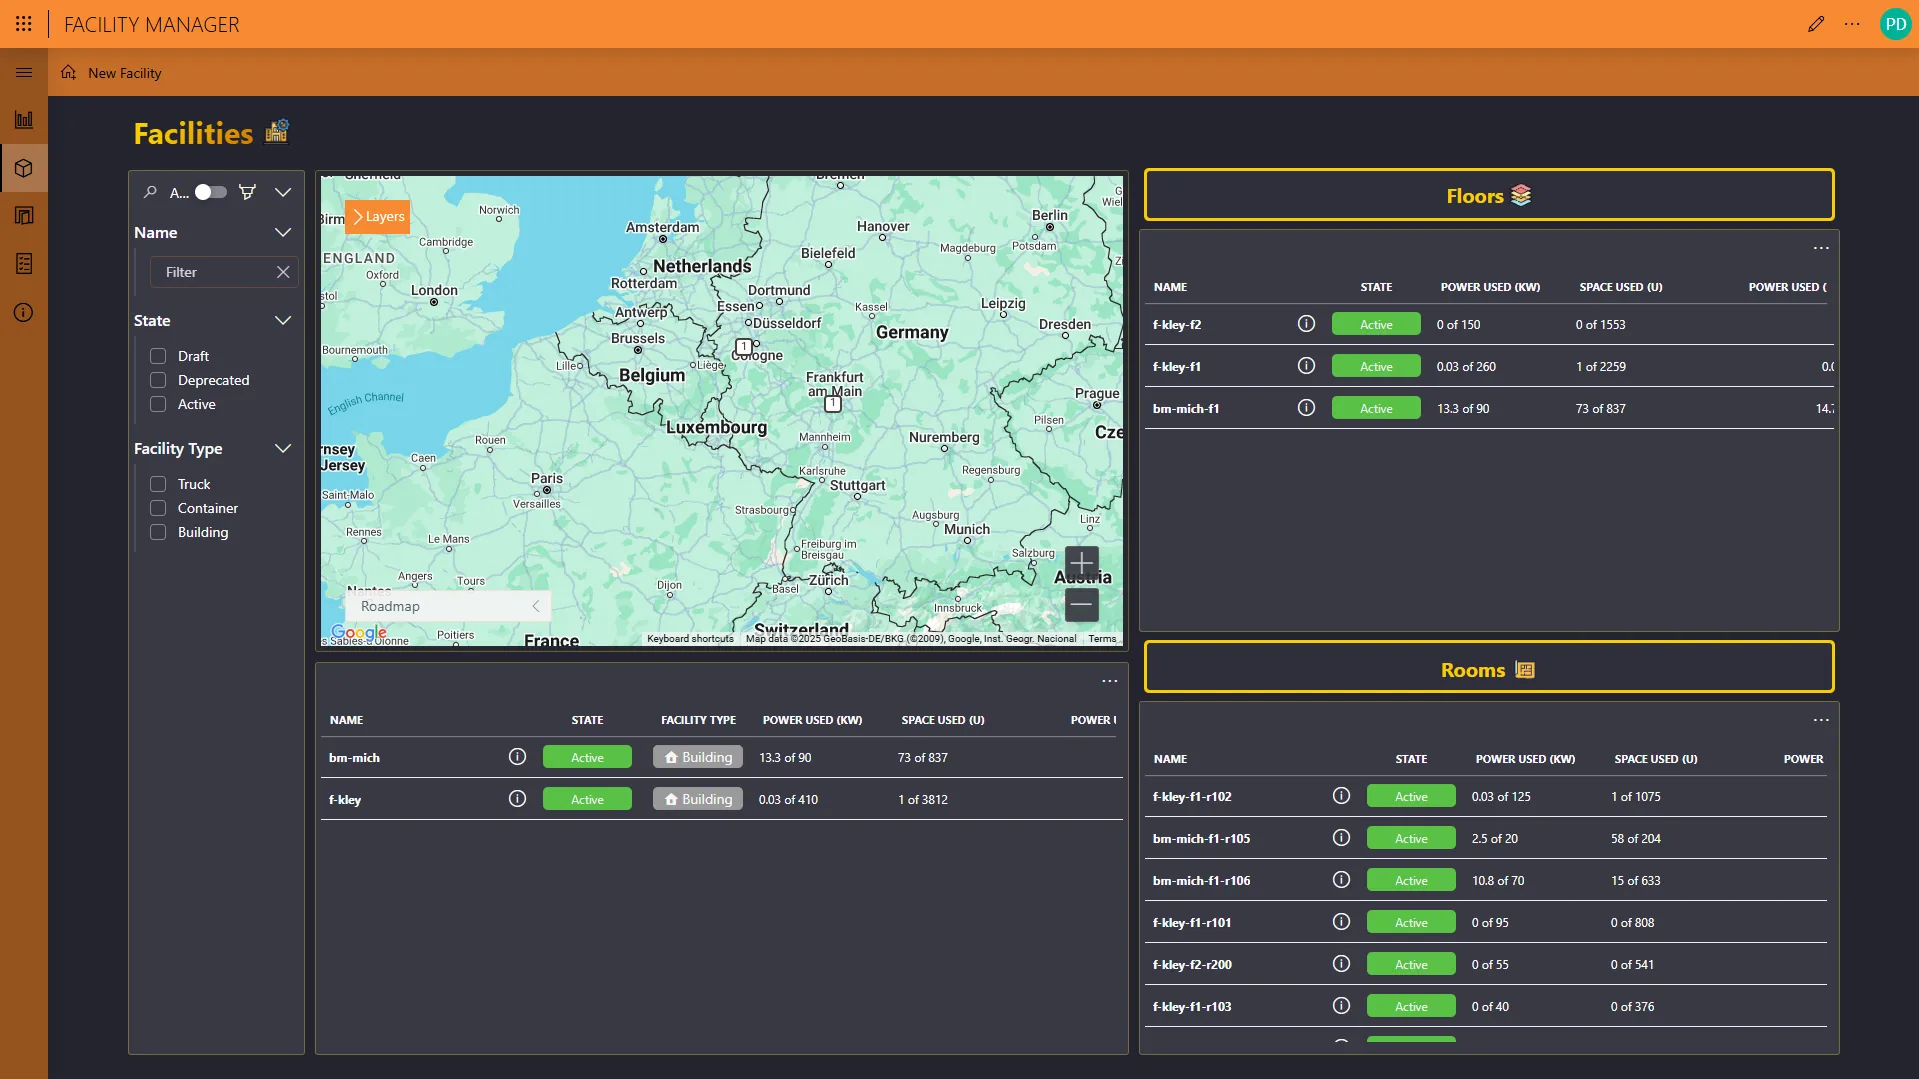
Task: Open info for f-kley-f1 floor
Action: [1306, 366]
